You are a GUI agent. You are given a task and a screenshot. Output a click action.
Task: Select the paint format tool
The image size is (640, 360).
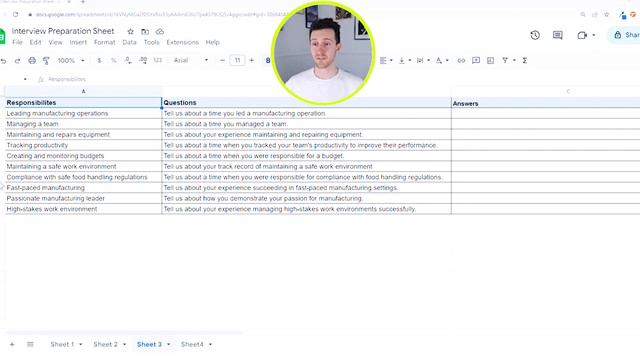click(x=46, y=61)
